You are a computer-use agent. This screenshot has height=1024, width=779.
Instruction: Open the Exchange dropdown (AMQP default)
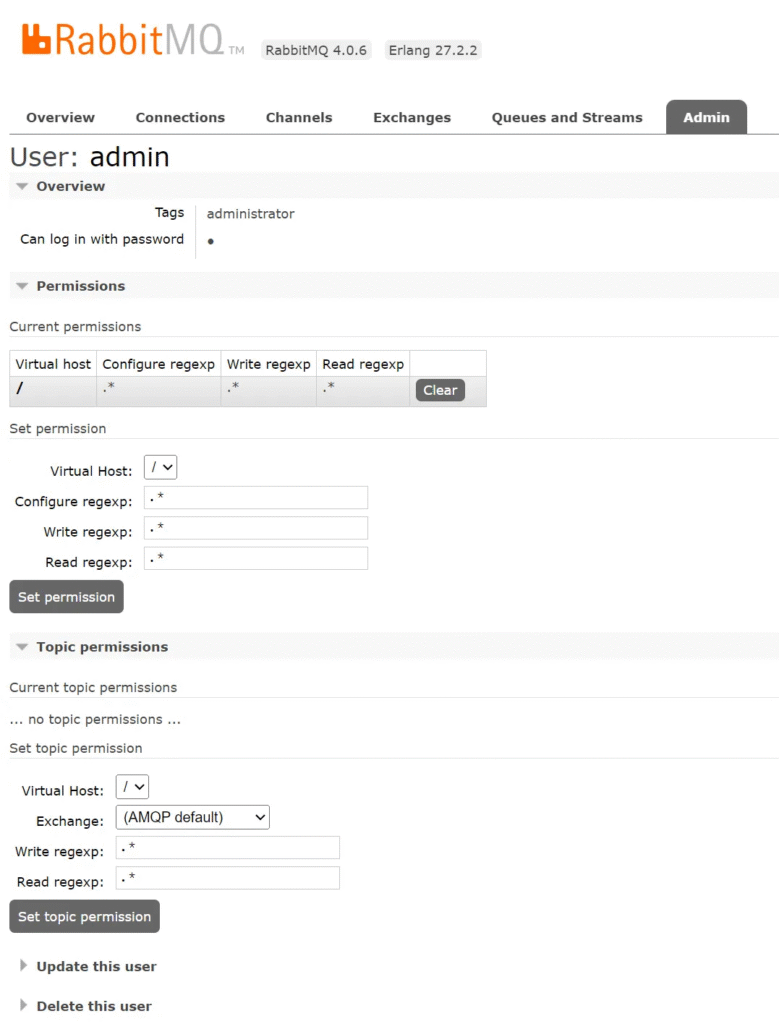[x=193, y=817]
